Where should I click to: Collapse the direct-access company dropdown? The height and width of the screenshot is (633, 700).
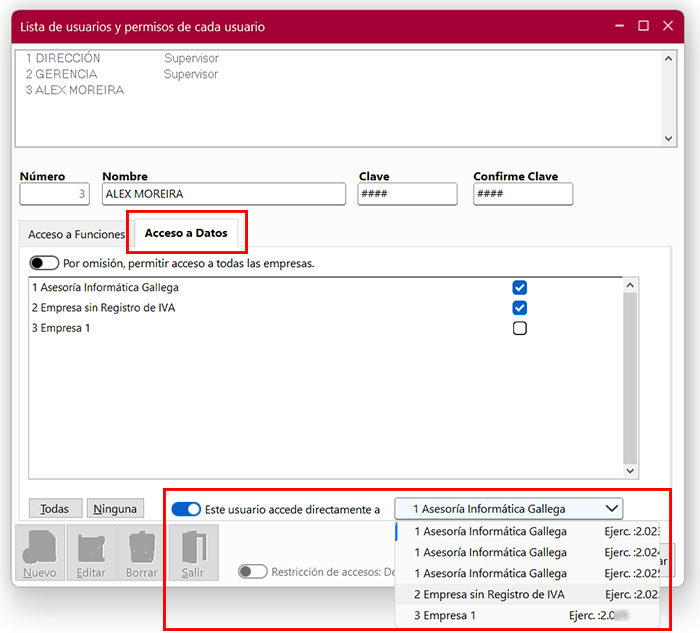(611, 508)
